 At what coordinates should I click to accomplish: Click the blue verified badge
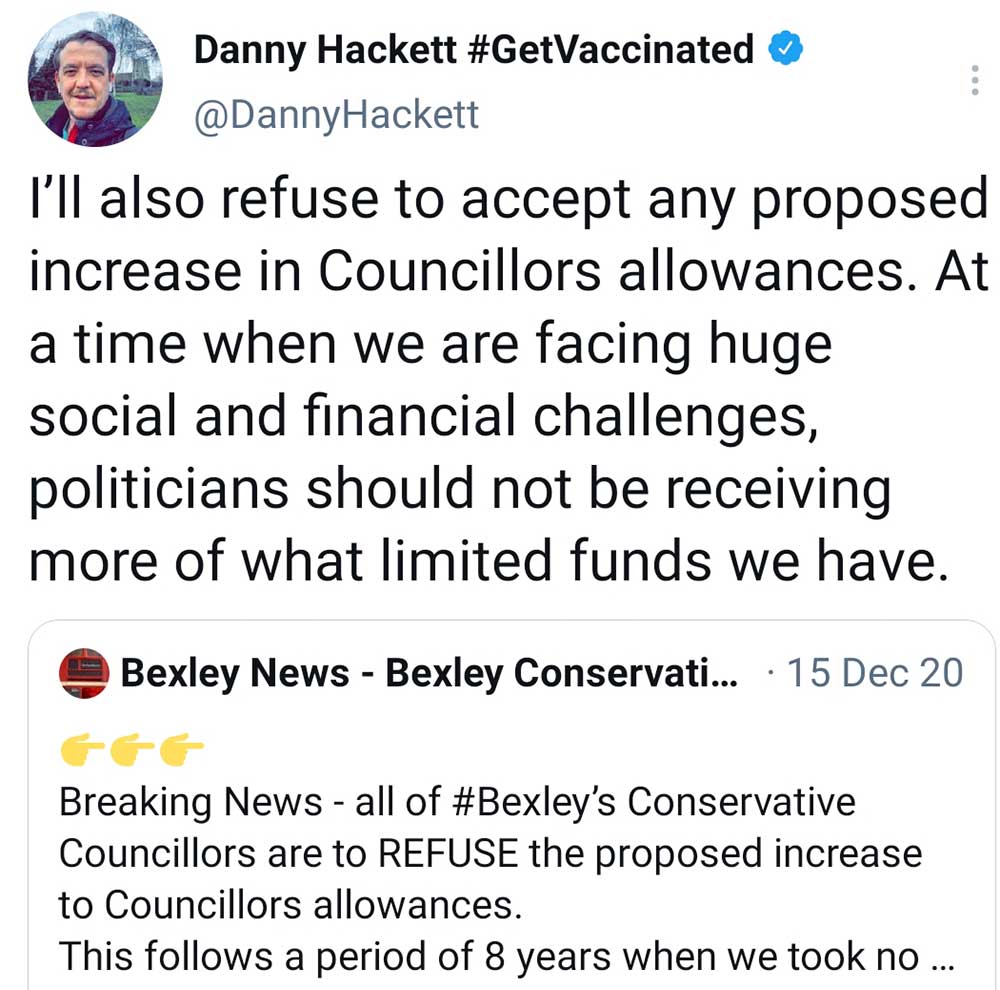click(783, 47)
